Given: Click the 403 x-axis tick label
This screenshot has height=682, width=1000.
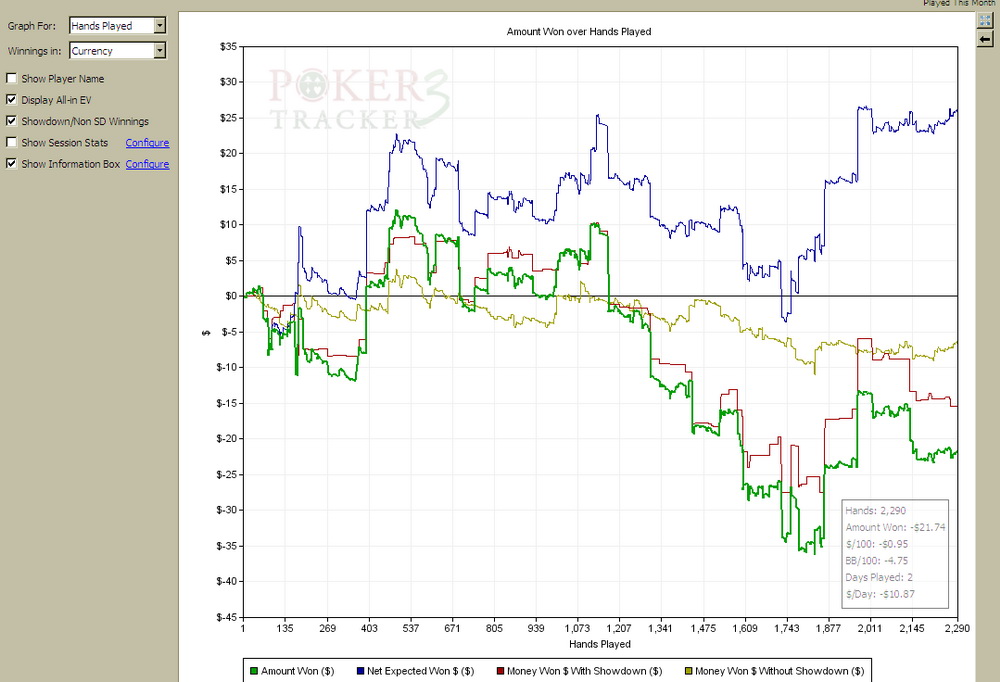Looking at the screenshot, I should [x=369, y=628].
